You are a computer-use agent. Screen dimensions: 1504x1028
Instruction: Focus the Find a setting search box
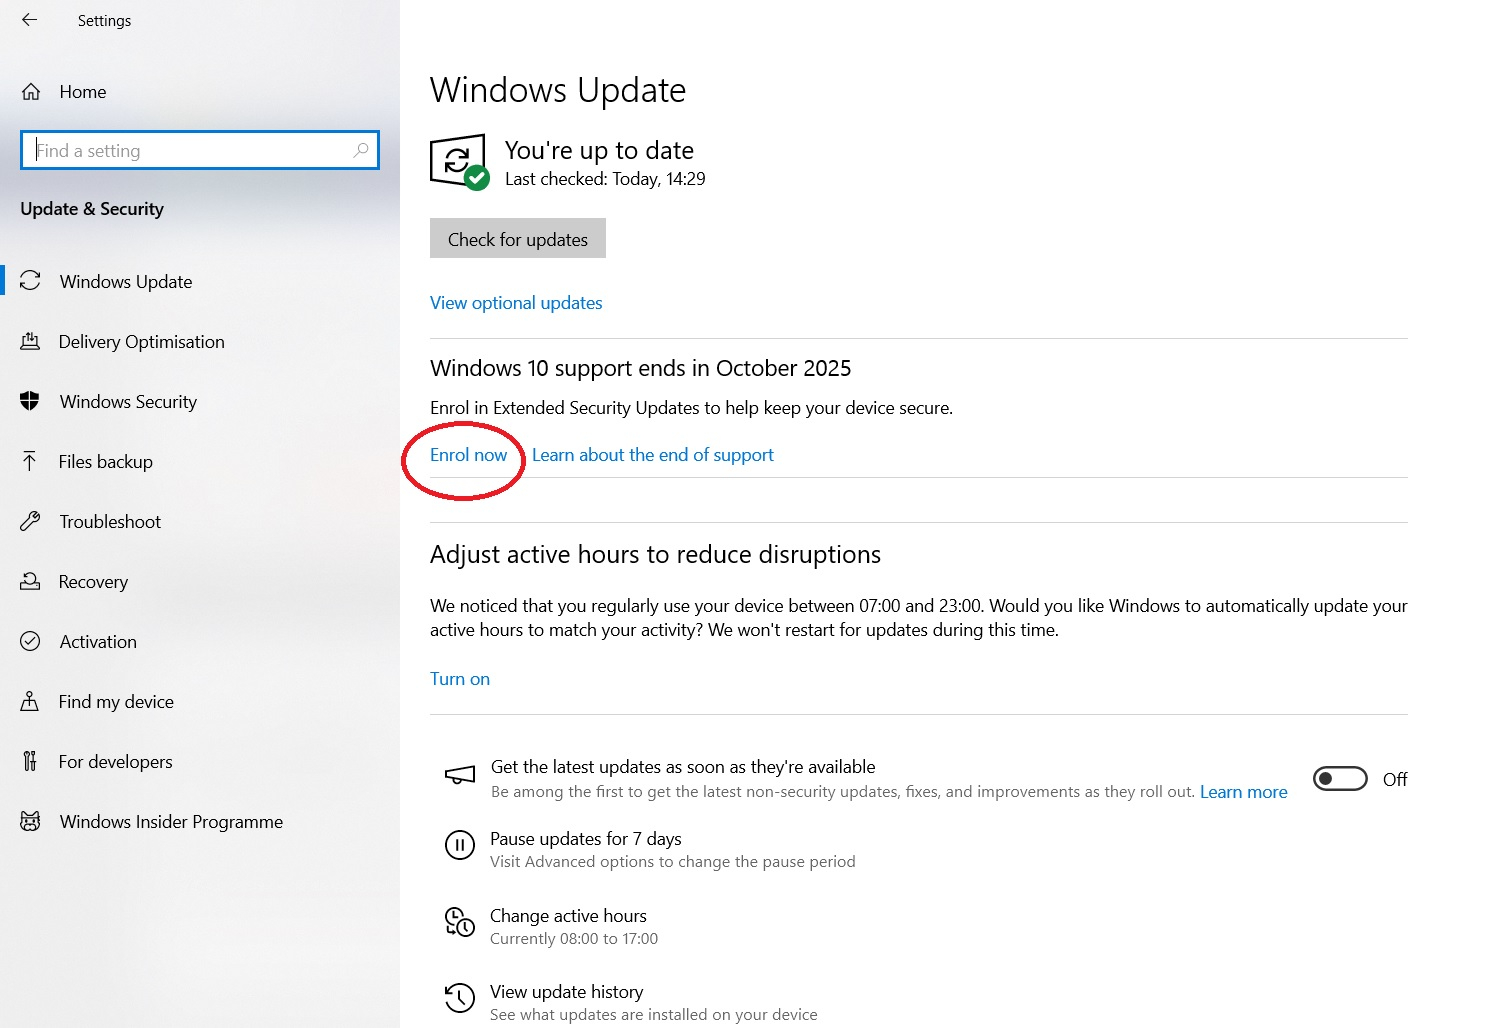pos(190,150)
